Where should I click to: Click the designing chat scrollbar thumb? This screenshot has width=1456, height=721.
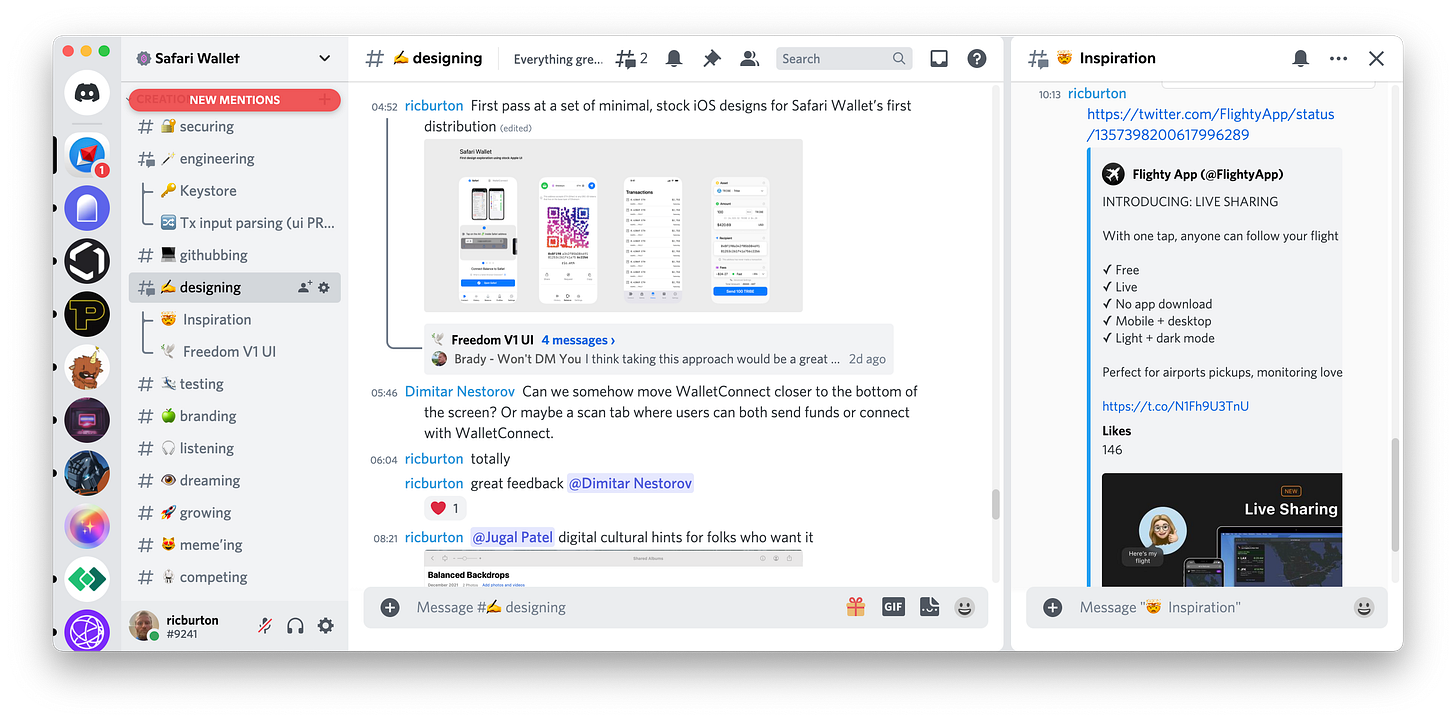[x=996, y=504]
